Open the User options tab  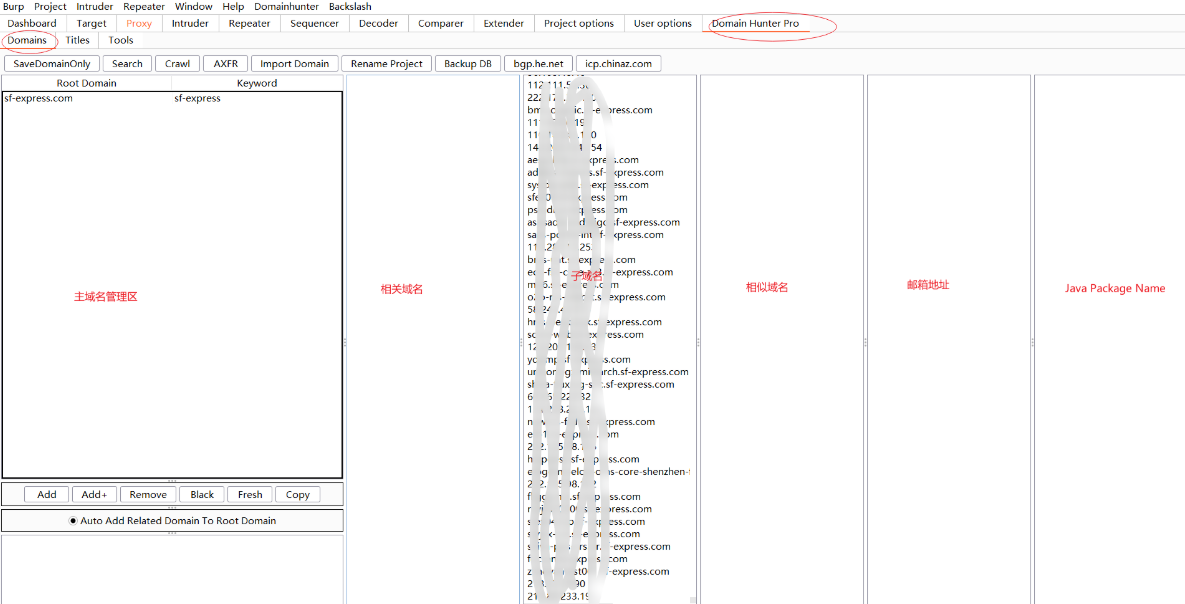[663, 23]
